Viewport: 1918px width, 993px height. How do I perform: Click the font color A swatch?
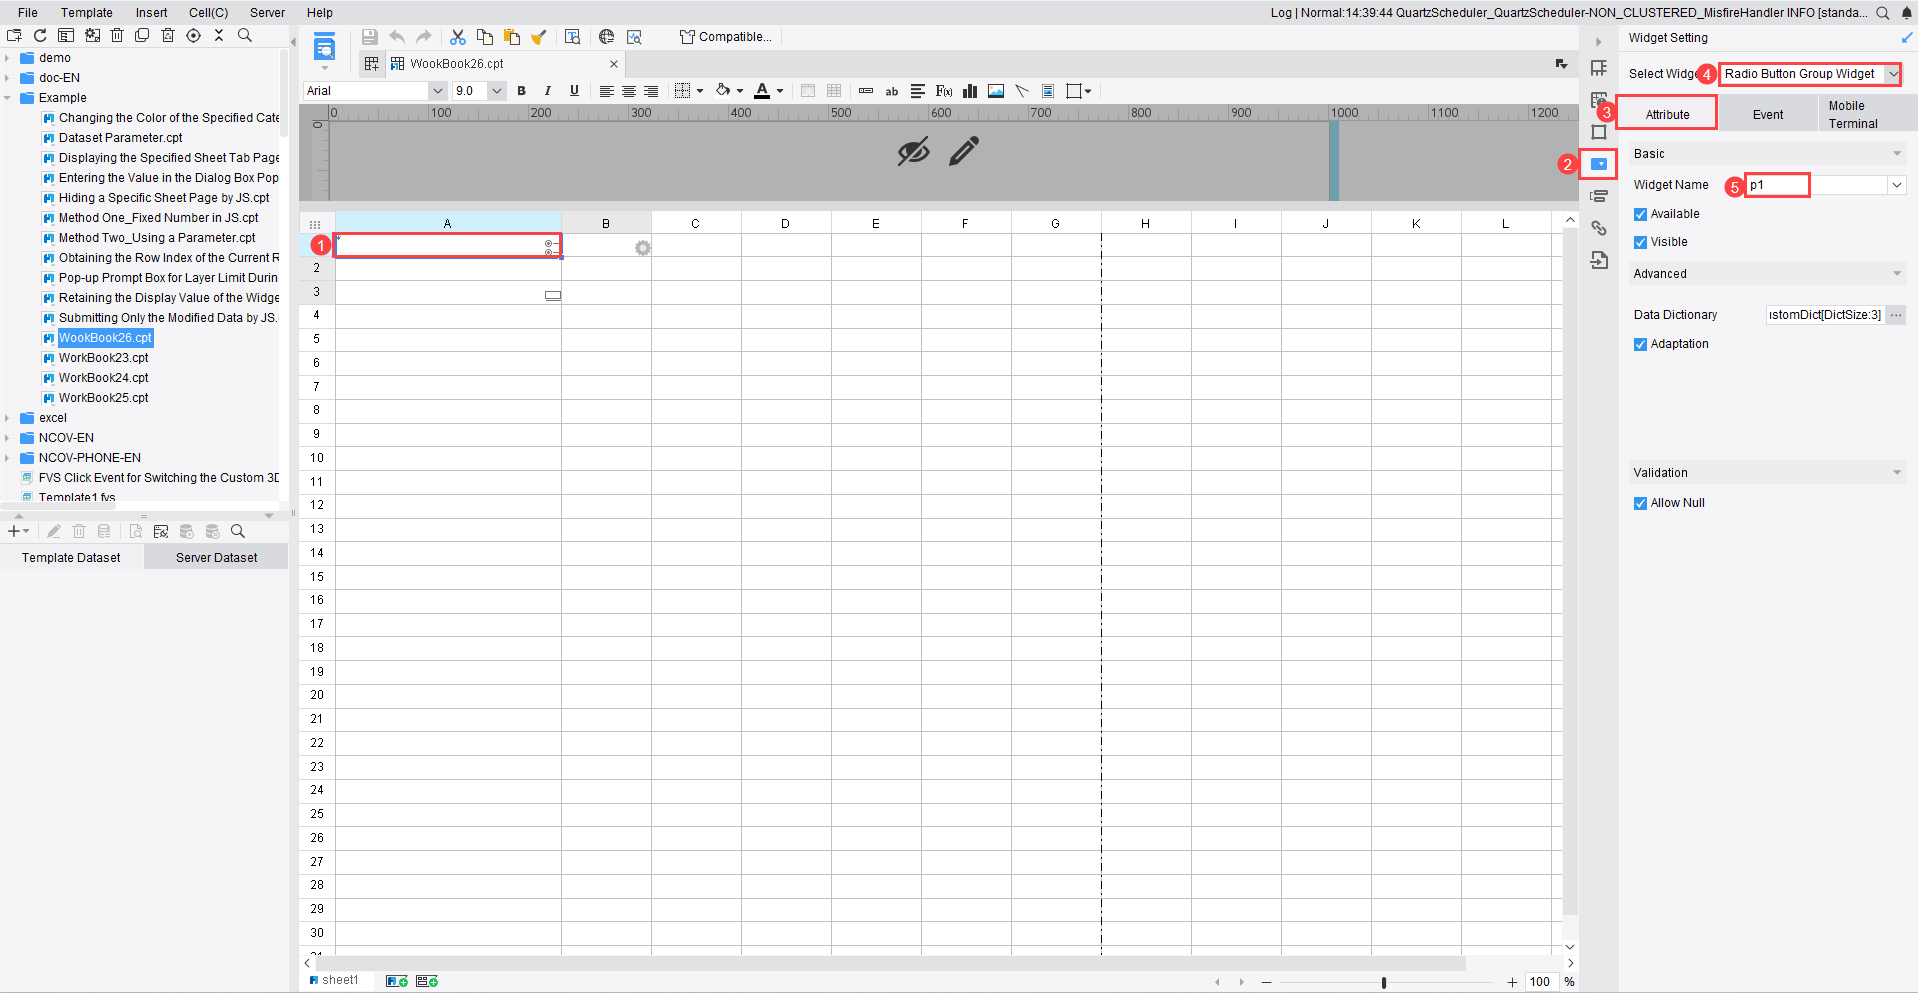(762, 91)
